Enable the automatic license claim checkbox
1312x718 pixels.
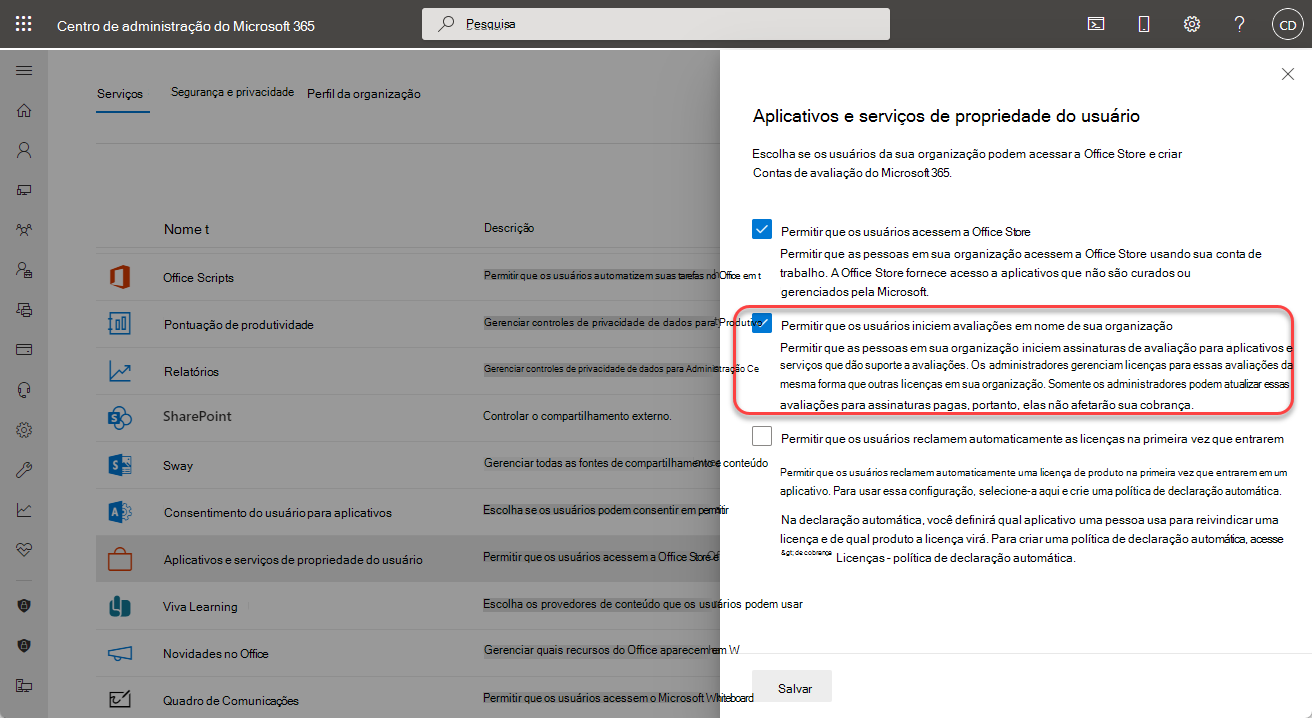pos(762,436)
